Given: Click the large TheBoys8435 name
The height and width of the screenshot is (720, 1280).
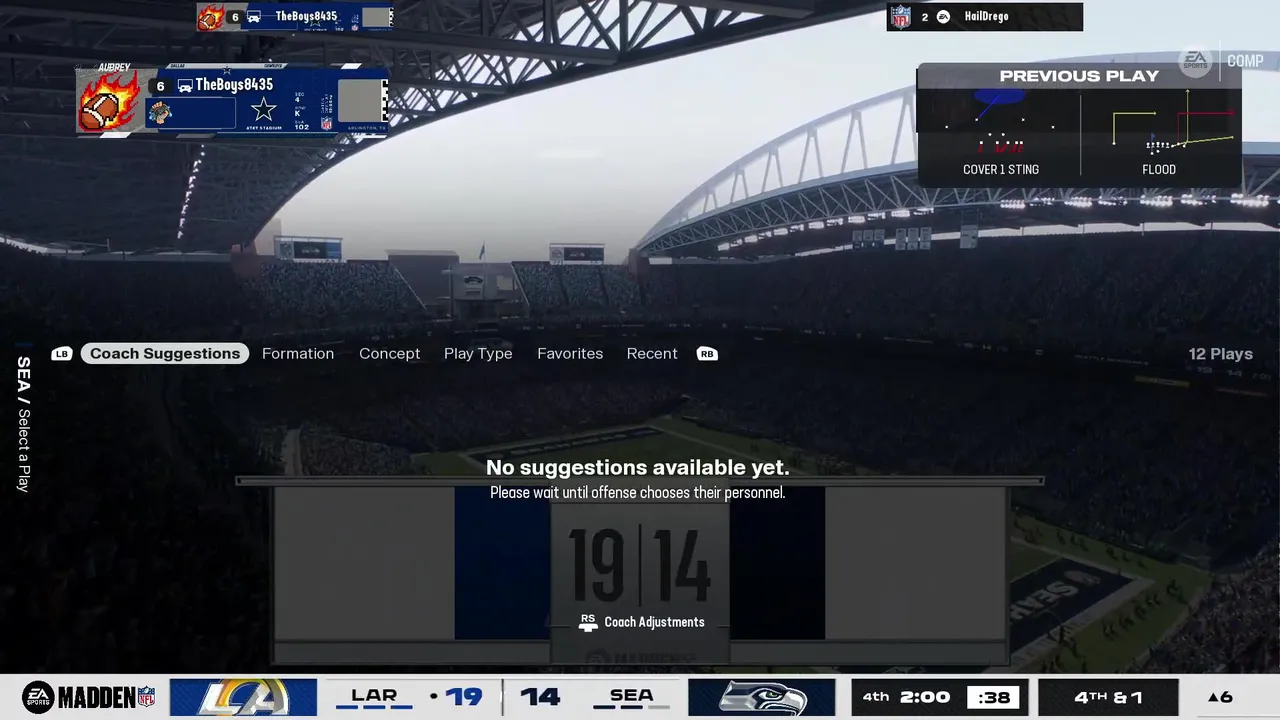Looking at the screenshot, I should 234,85.
